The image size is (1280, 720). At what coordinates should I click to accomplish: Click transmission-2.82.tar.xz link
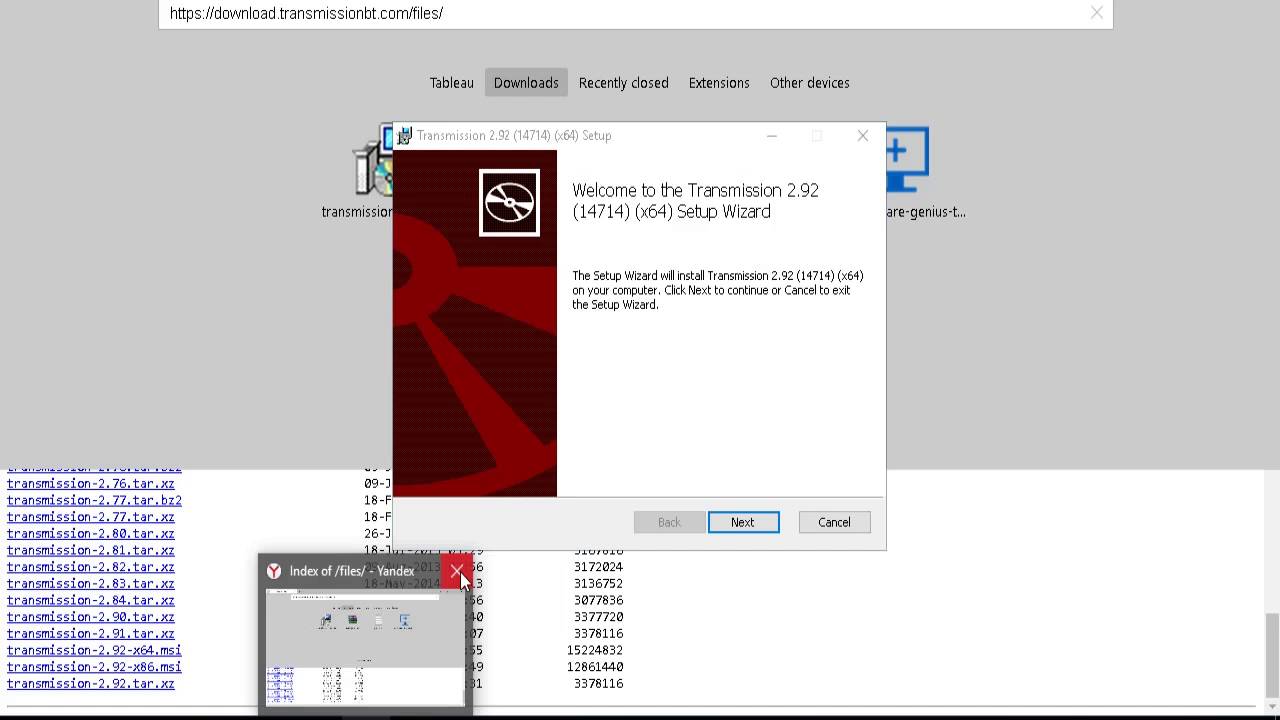click(x=91, y=567)
